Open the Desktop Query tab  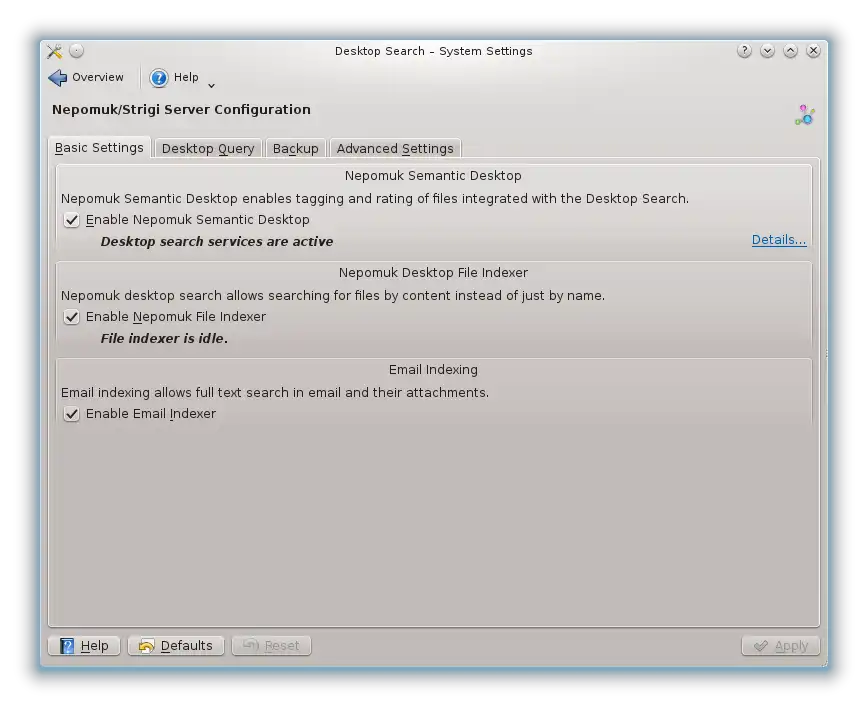point(208,148)
